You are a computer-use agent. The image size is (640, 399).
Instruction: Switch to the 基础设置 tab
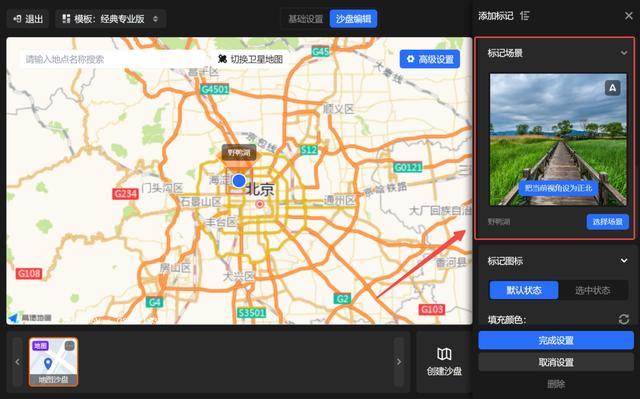[305, 19]
